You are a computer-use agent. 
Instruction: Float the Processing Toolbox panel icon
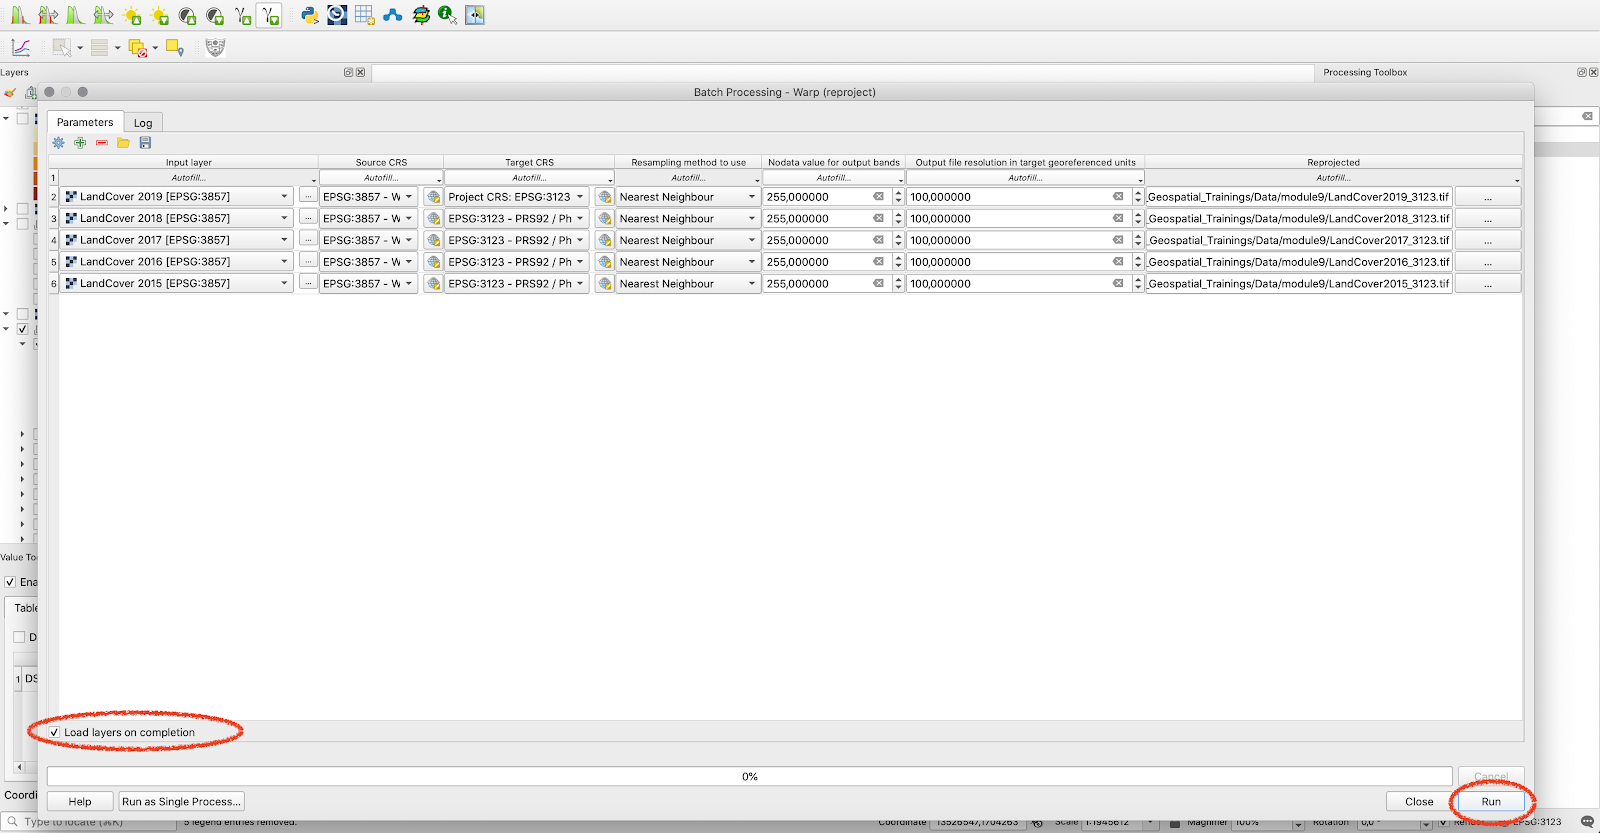(1582, 72)
